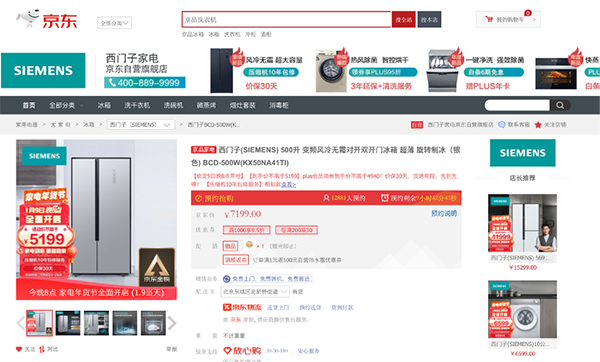
Task: Select the second product thumbnail
Action: tap(68, 323)
